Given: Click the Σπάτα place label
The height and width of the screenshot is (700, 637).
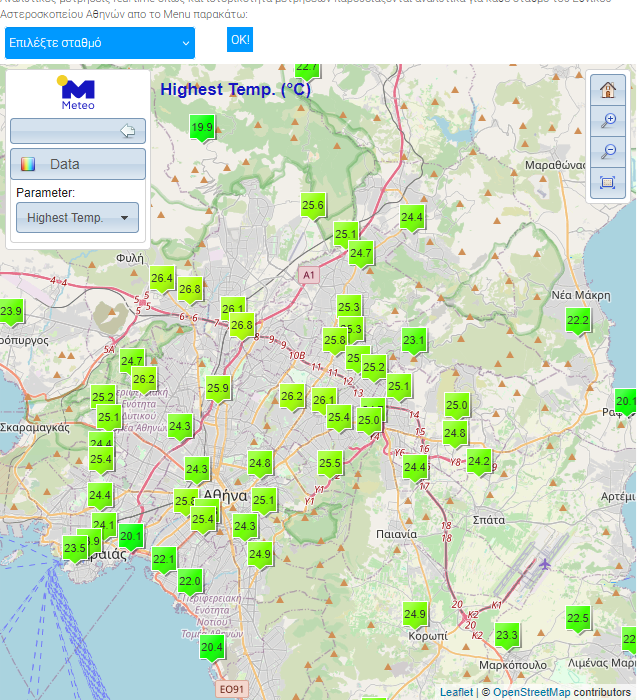Looking at the screenshot, I should click(489, 520).
